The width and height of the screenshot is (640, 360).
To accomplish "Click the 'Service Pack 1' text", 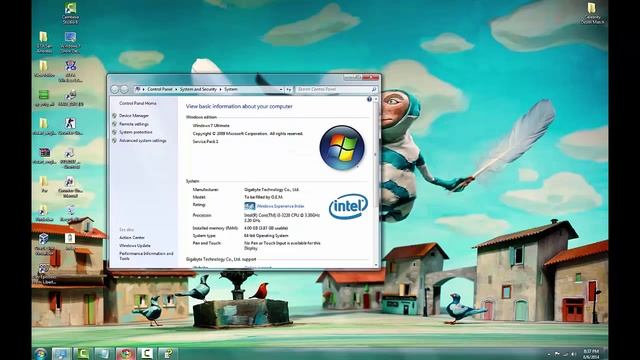I will tap(205, 142).
